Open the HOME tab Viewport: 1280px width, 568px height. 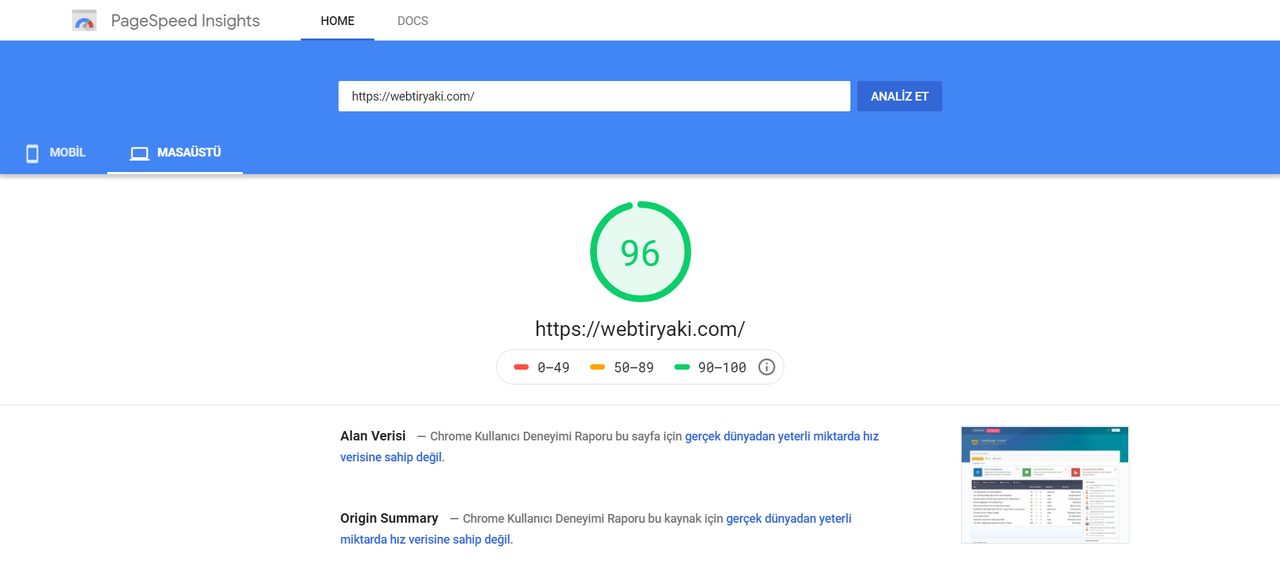tap(337, 21)
